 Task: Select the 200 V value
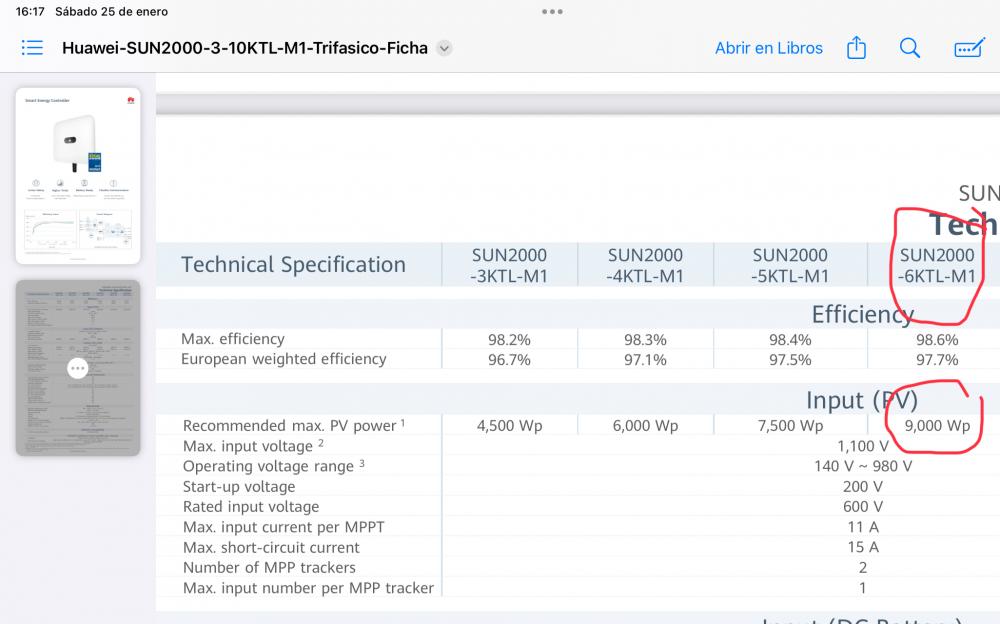[x=862, y=487]
